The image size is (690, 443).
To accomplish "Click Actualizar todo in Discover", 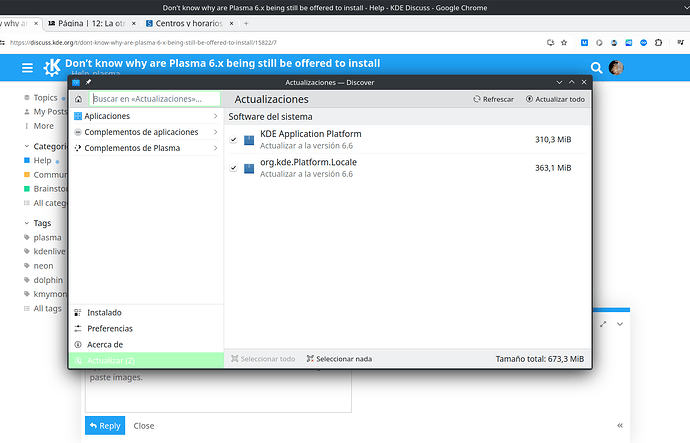I will [x=555, y=99].
